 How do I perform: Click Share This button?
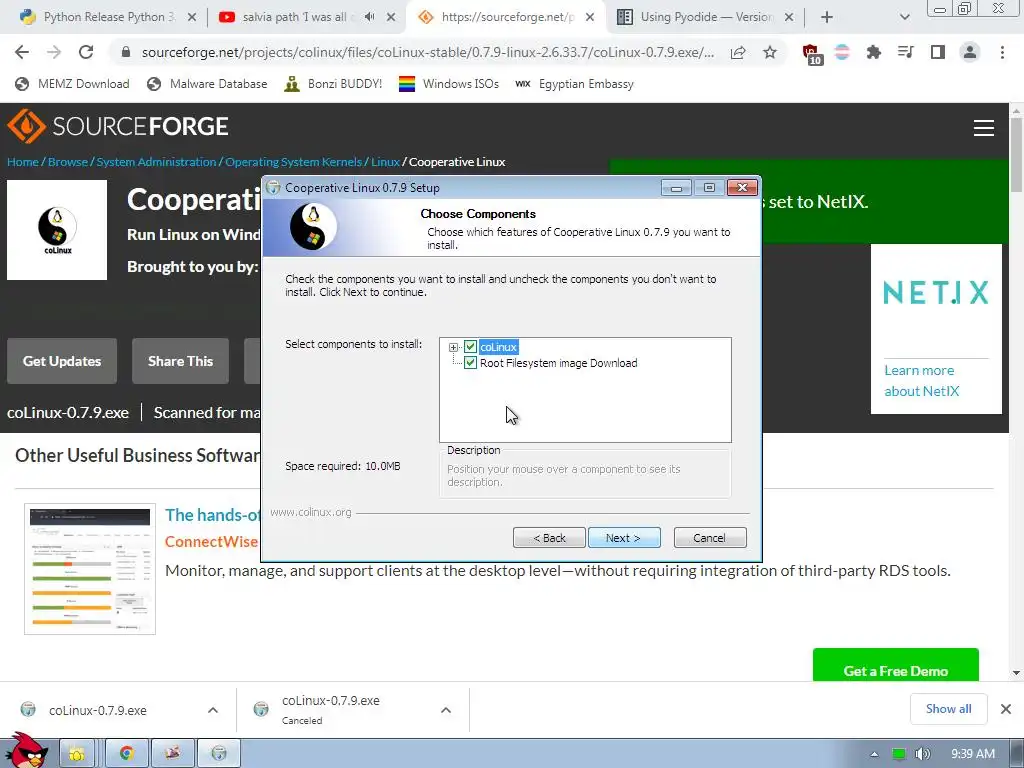(180, 361)
